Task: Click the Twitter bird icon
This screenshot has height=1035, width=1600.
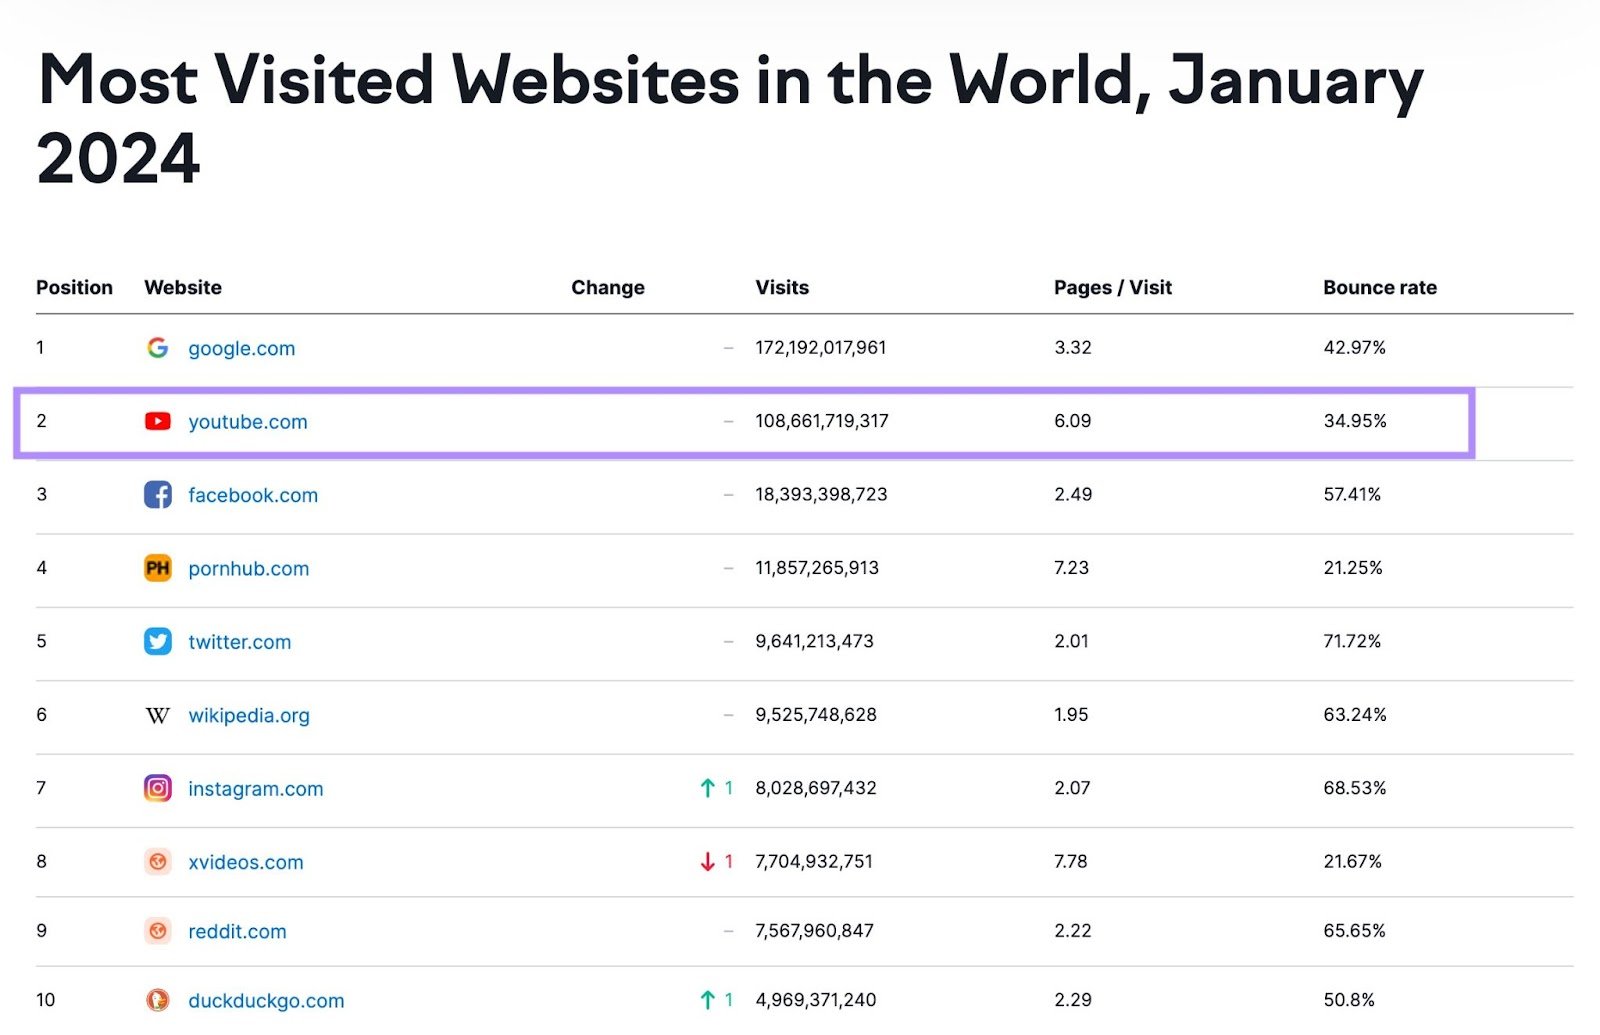Action: 157,641
